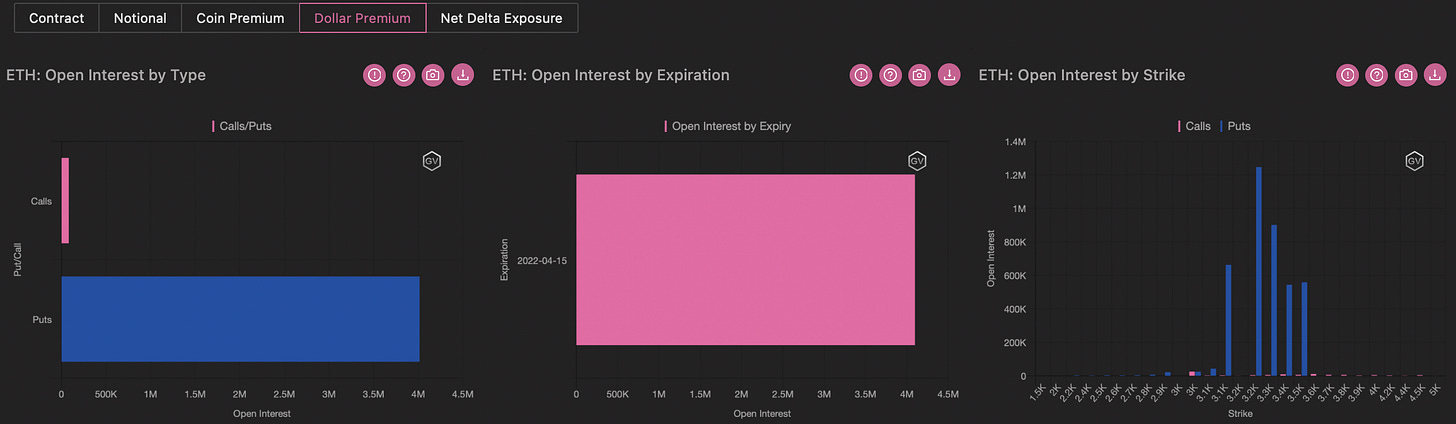Click the pink Calls bar in type chart
This screenshot has height=424, width=1456.
(x=65, y=200)
